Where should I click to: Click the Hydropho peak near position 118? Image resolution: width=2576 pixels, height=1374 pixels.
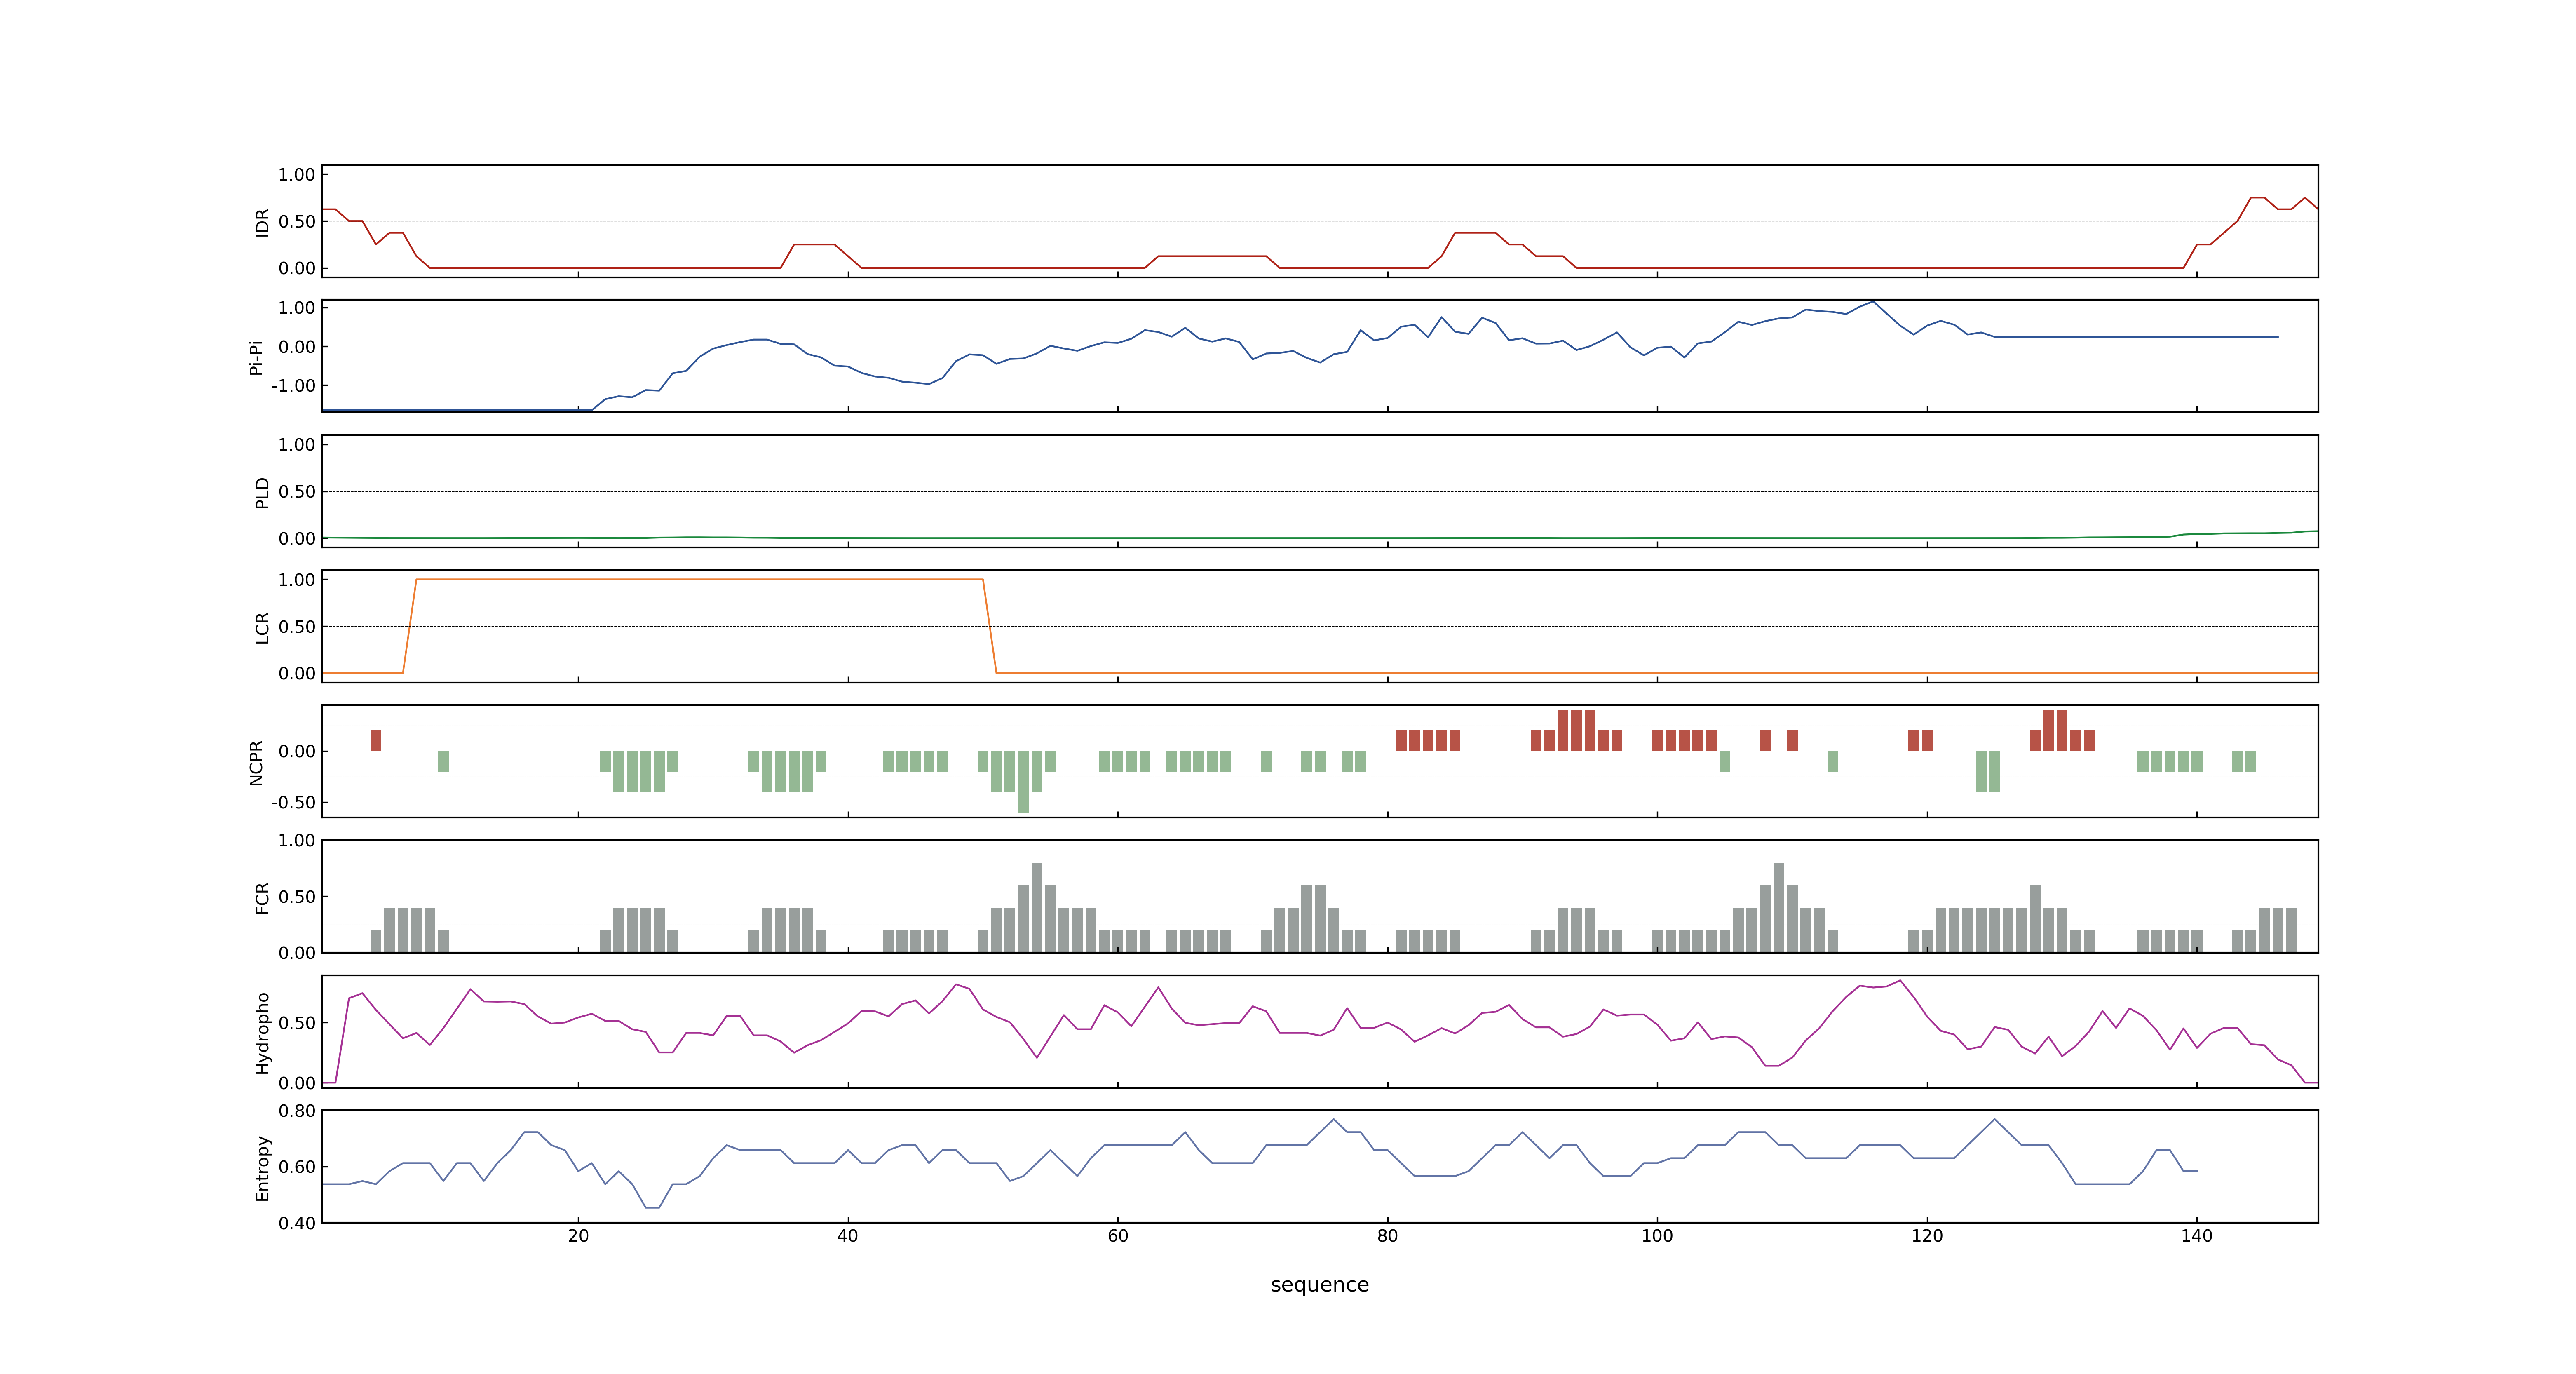pos(1900,981)
